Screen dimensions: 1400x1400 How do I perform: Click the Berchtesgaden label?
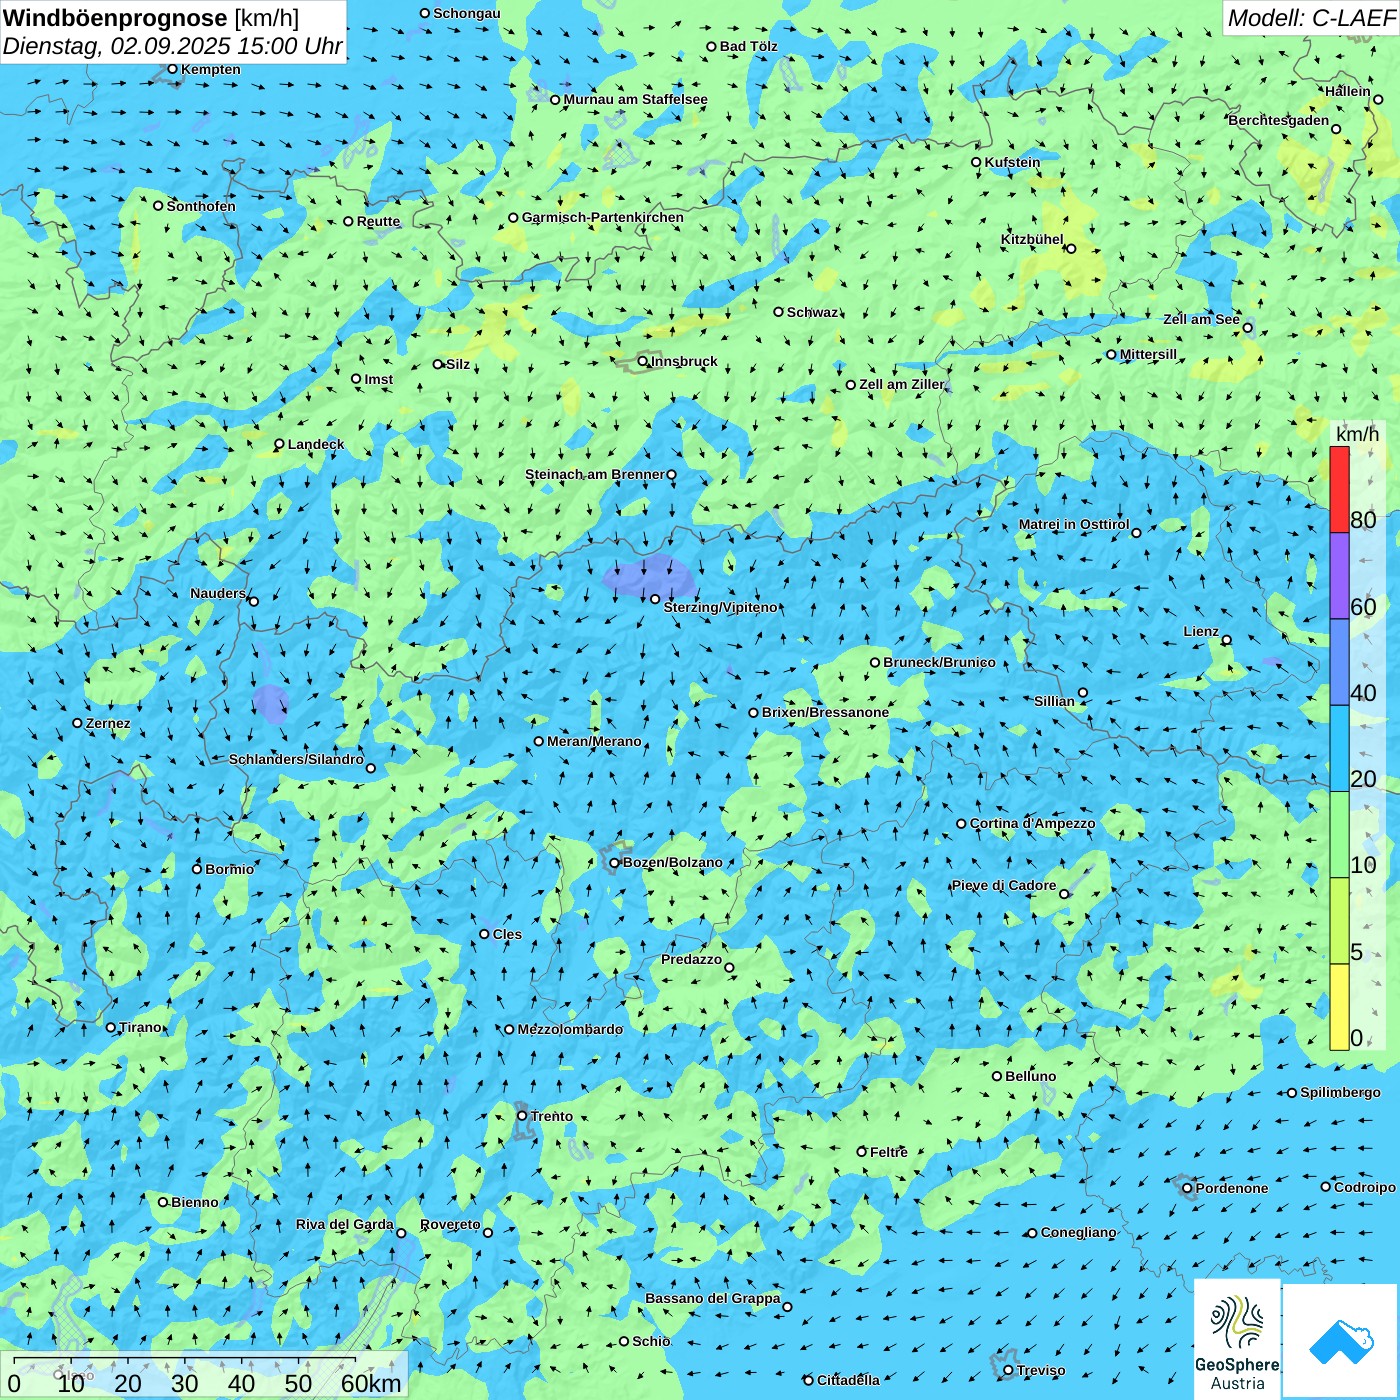[x=1279, y=120]
